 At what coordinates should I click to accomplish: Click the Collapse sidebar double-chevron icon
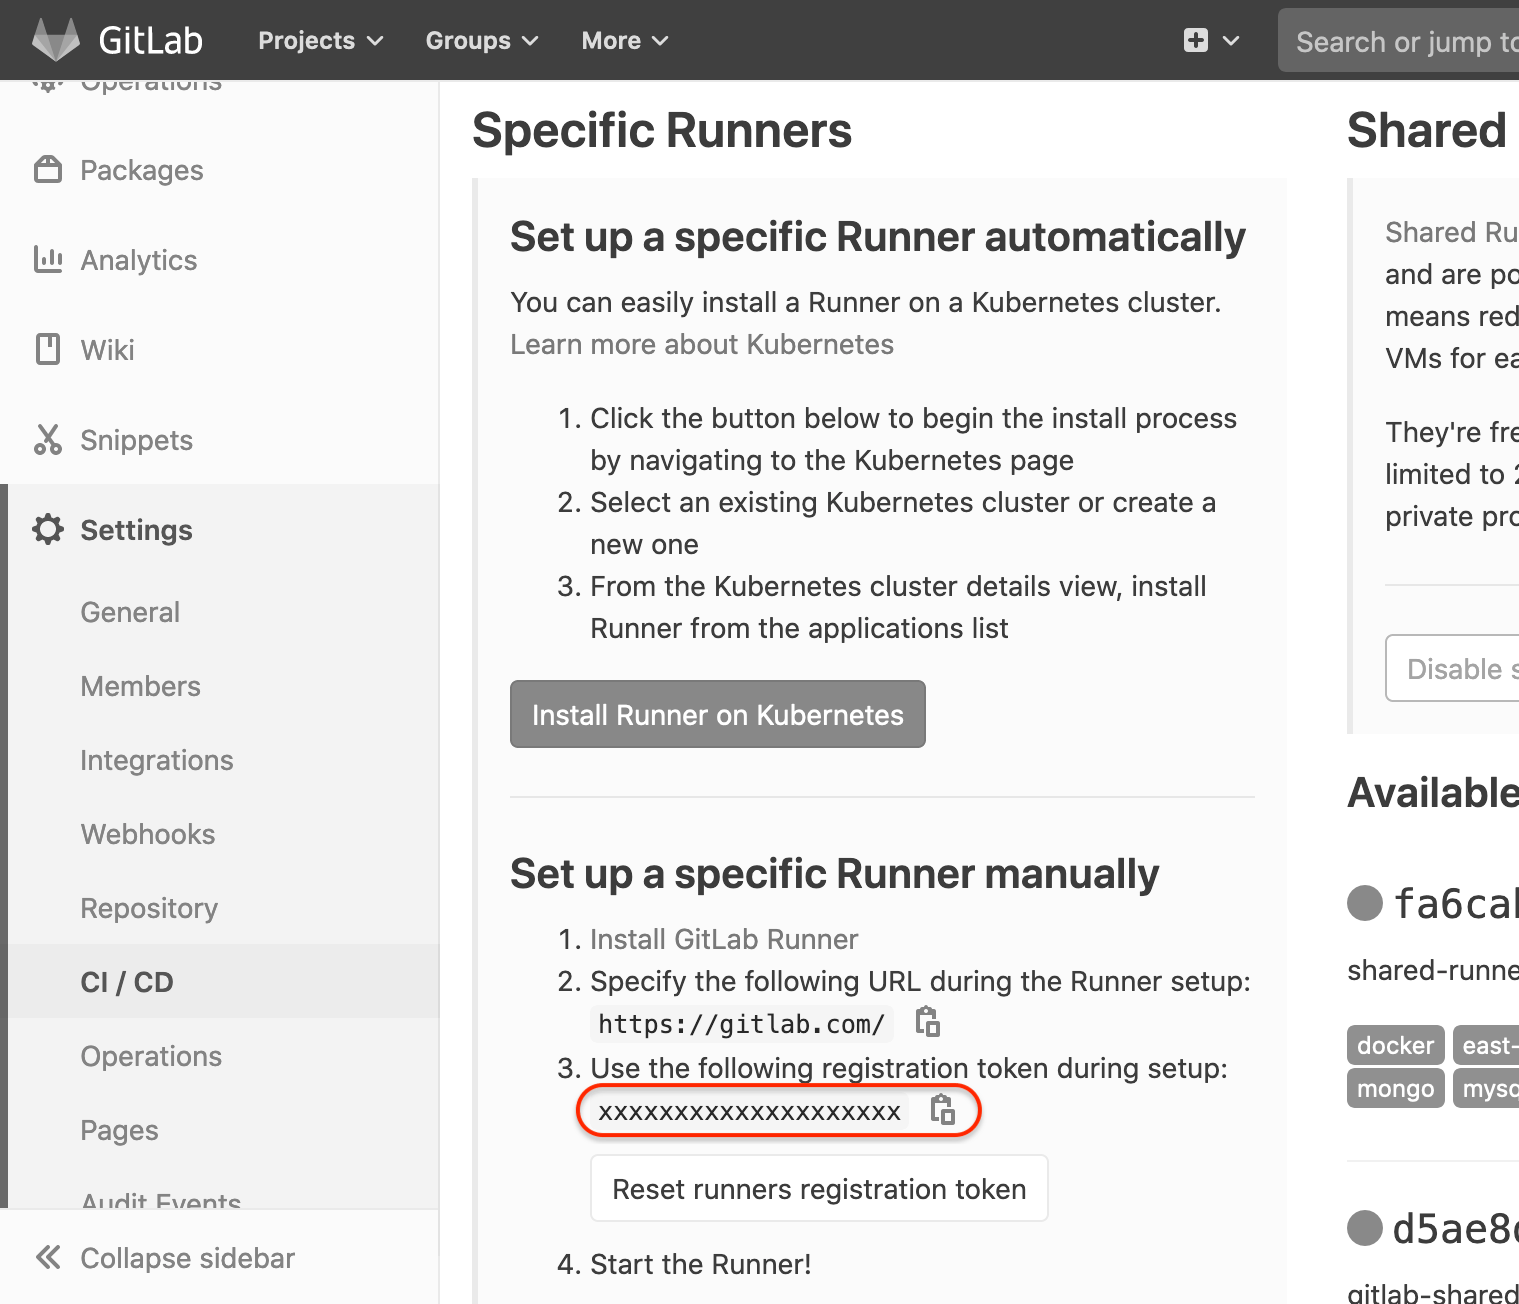click(48, 1257)
